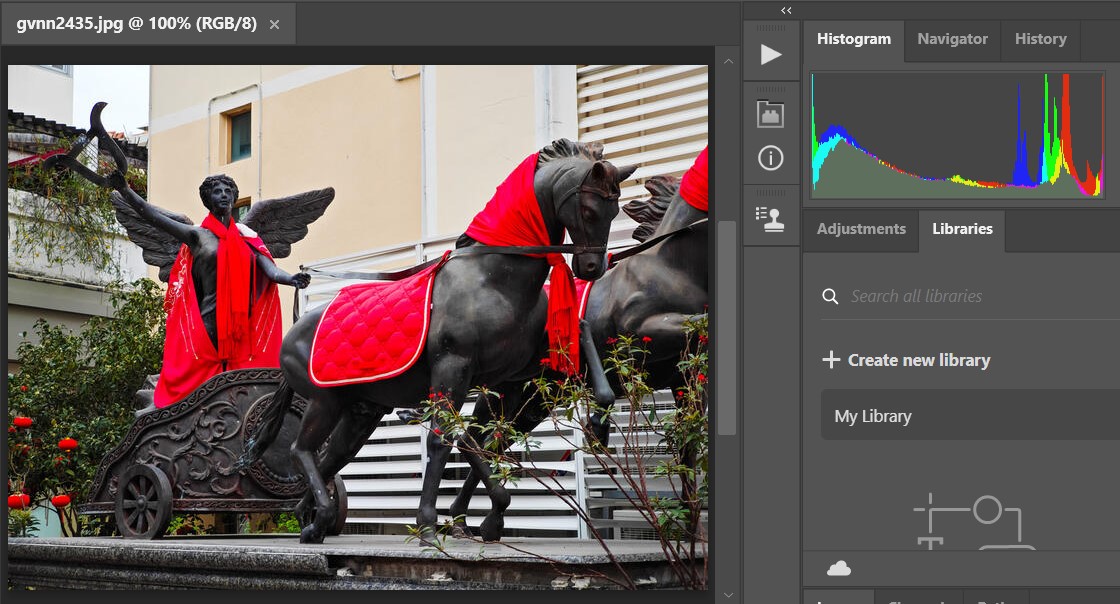1120x604 pixels.
Task: Switch to the History tab
Action: 1040,39
